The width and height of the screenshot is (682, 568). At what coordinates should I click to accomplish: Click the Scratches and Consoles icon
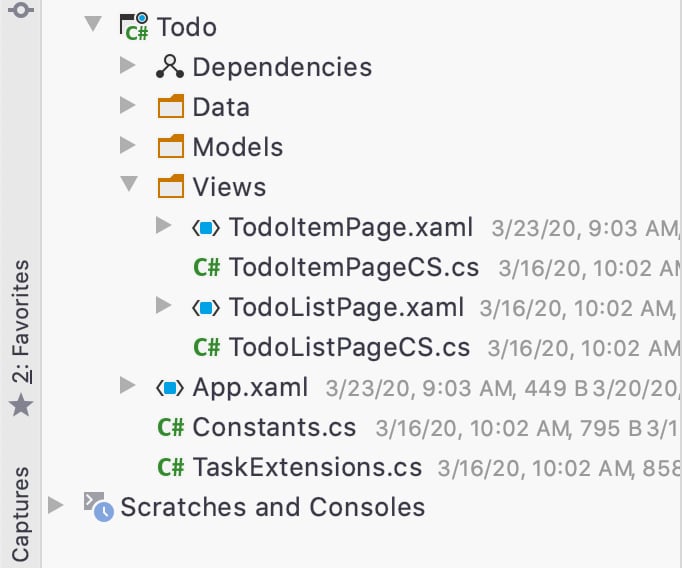tap(98, 507)
